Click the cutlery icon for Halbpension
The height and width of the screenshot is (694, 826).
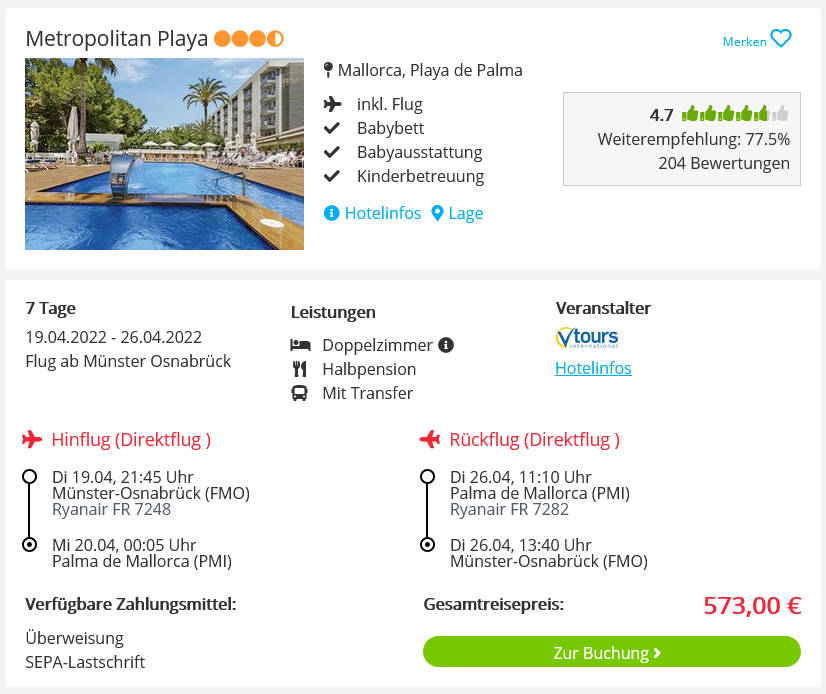(300, 369)
